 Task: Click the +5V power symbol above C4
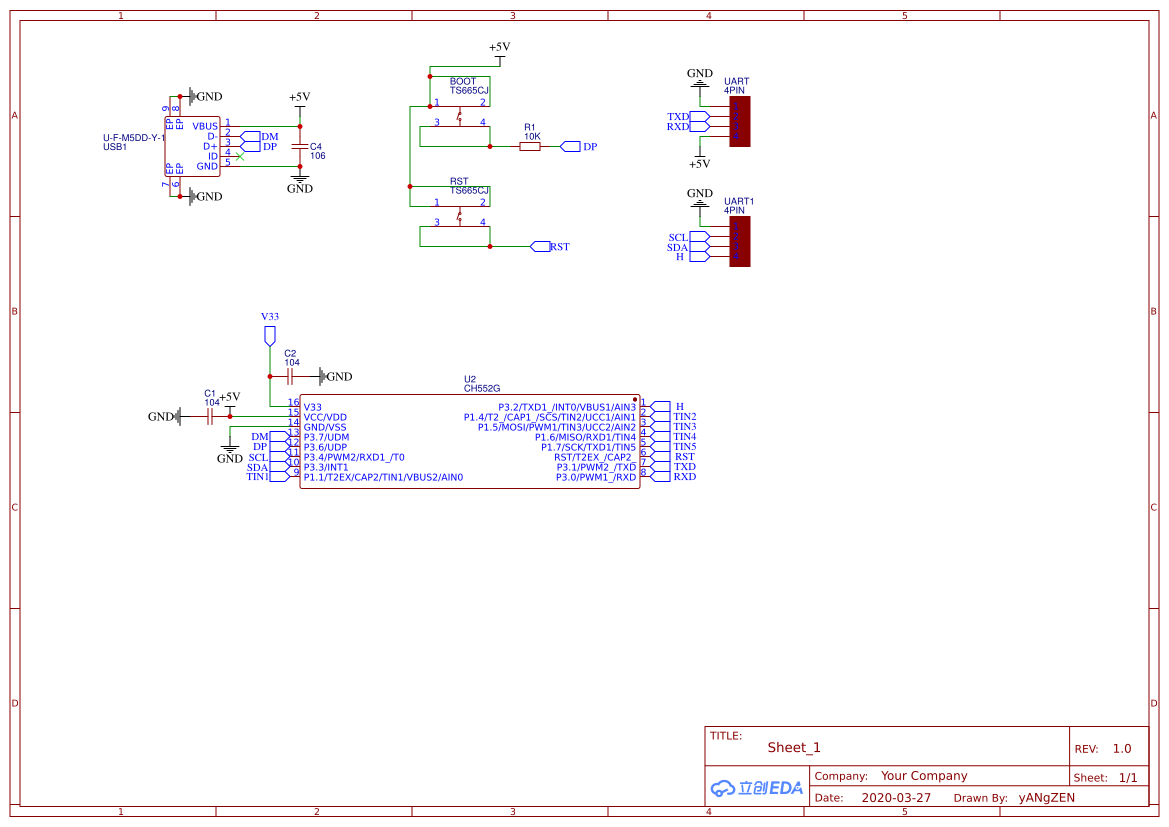pyautogui.click(x=300, y=102)
